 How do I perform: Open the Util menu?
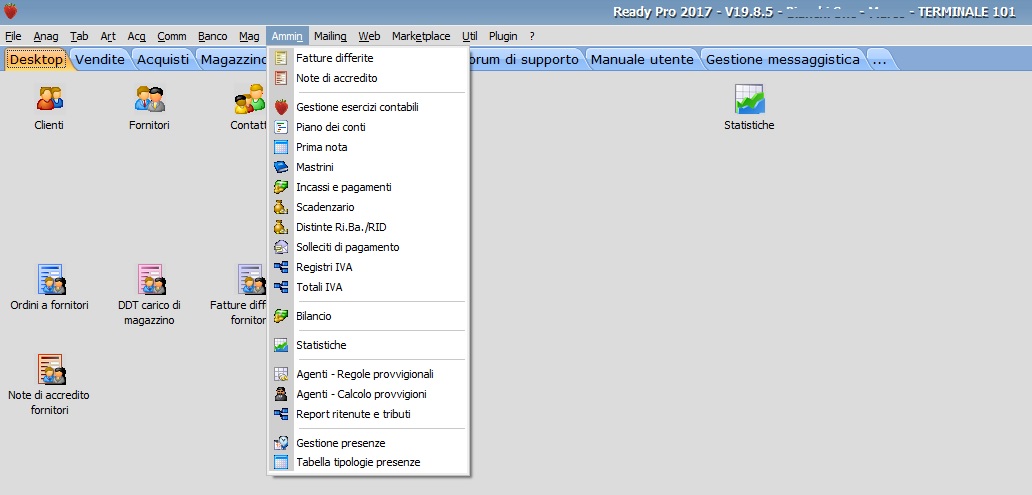tap(470, 36)
